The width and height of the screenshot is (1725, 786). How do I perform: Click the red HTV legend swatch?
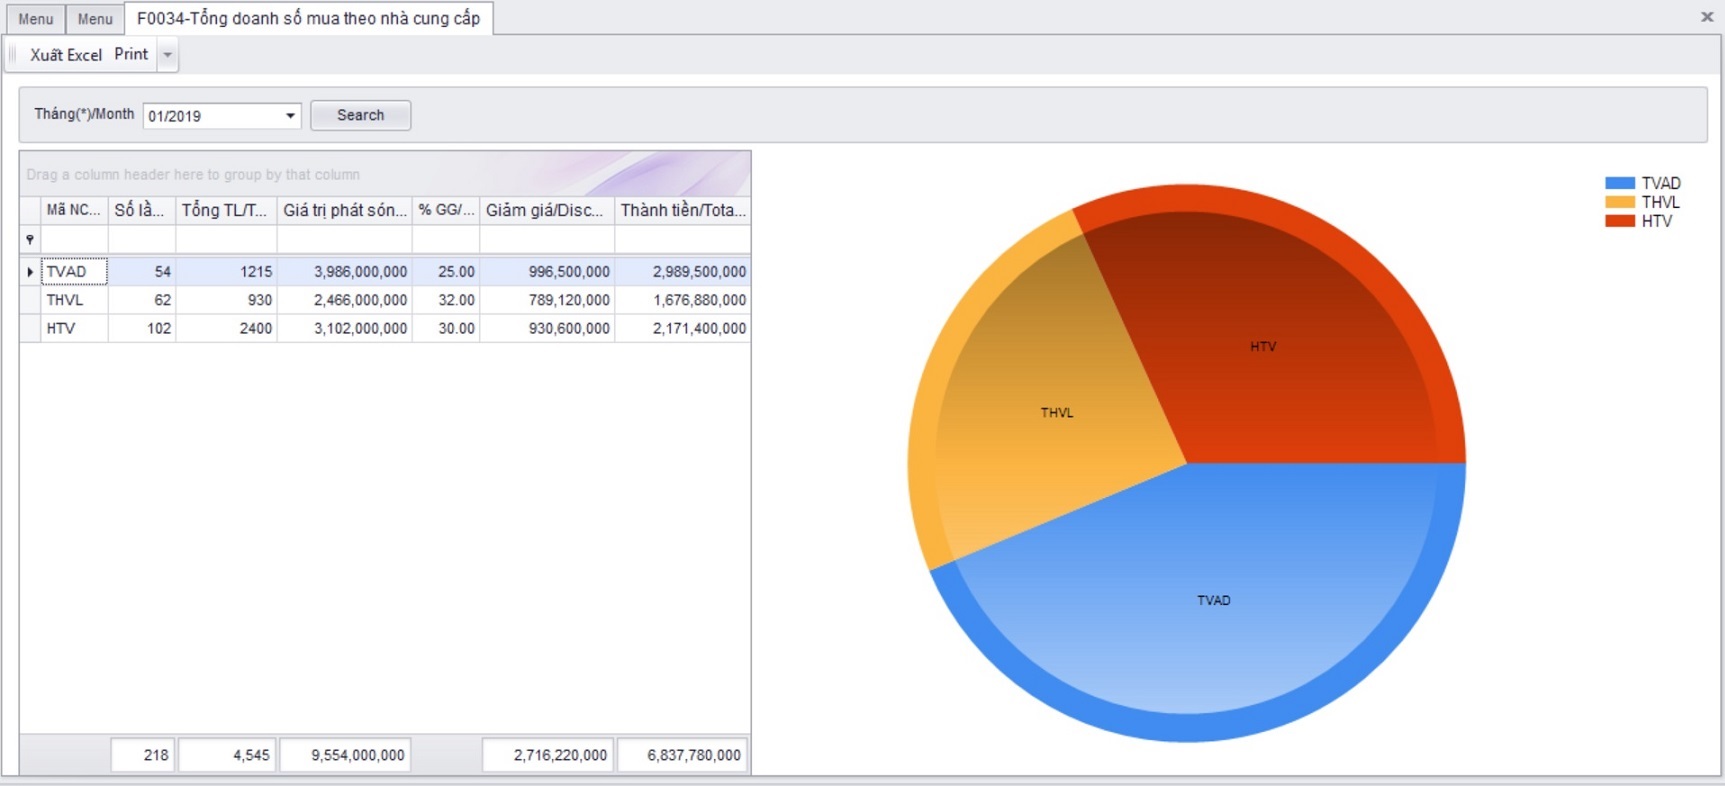(1619, 221)
